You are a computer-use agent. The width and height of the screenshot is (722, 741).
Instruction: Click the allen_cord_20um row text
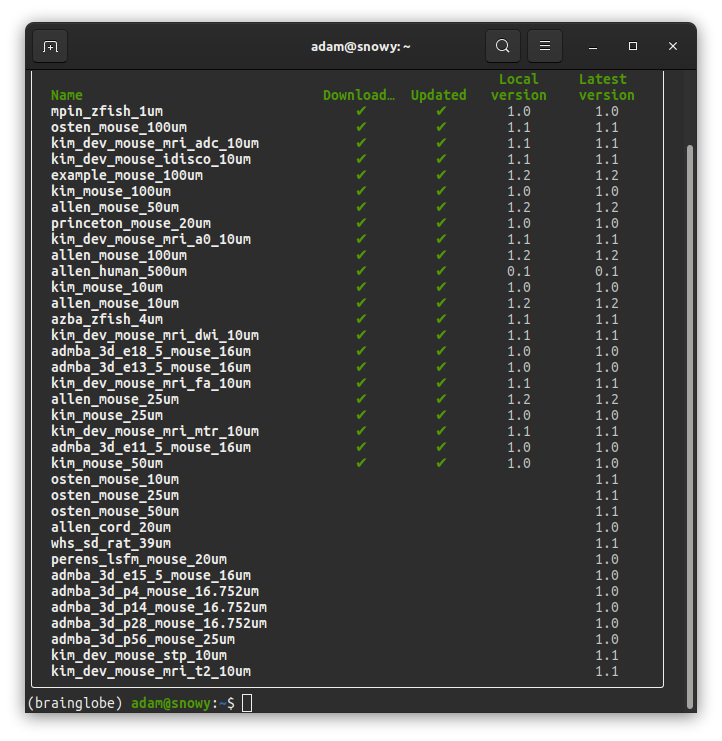point(111,527)
